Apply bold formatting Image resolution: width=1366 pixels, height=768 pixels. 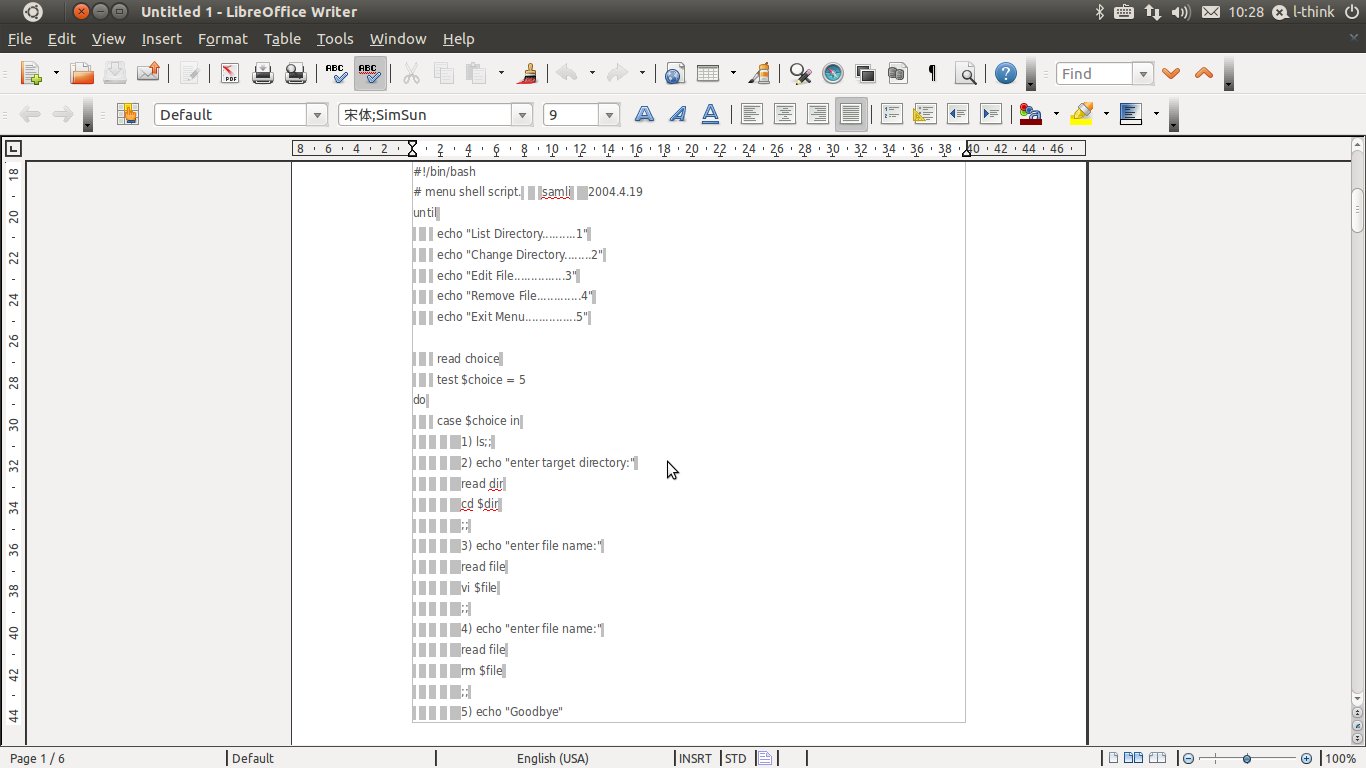click(644, 114)
